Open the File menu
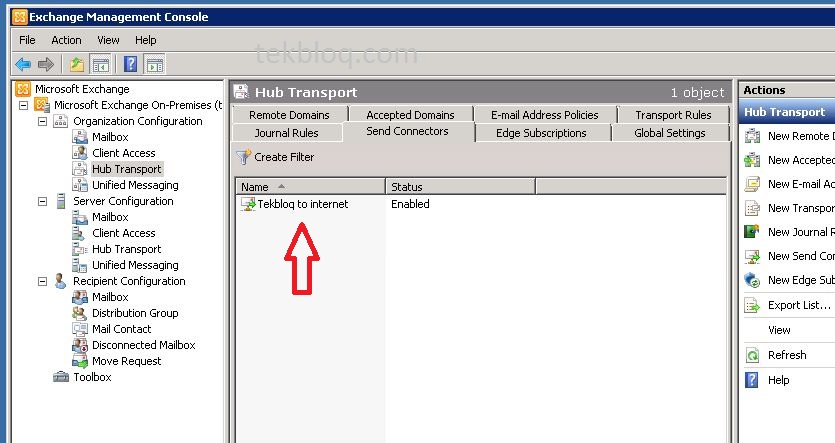The image size is (835, 443). [27, 40]
